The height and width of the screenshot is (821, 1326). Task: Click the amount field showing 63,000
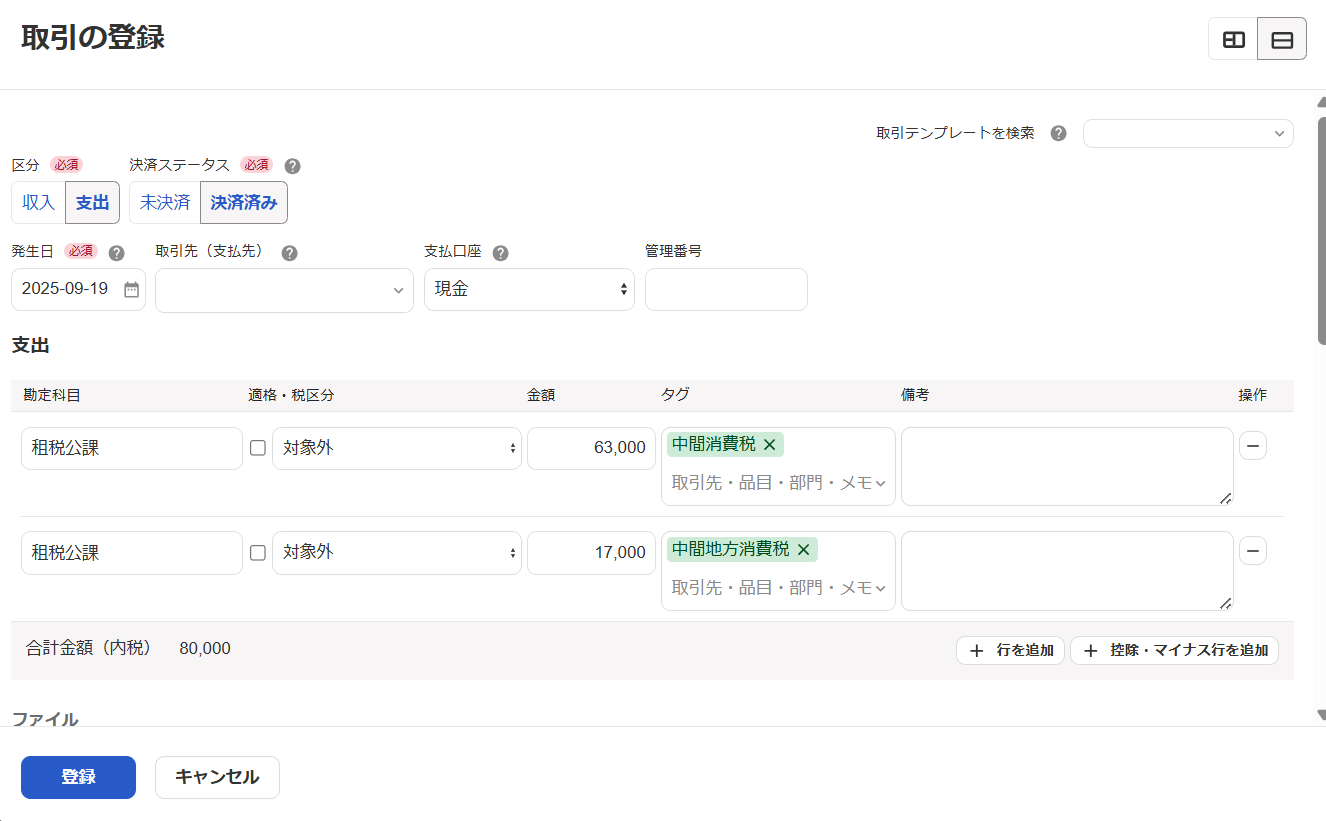pos(592,448)
